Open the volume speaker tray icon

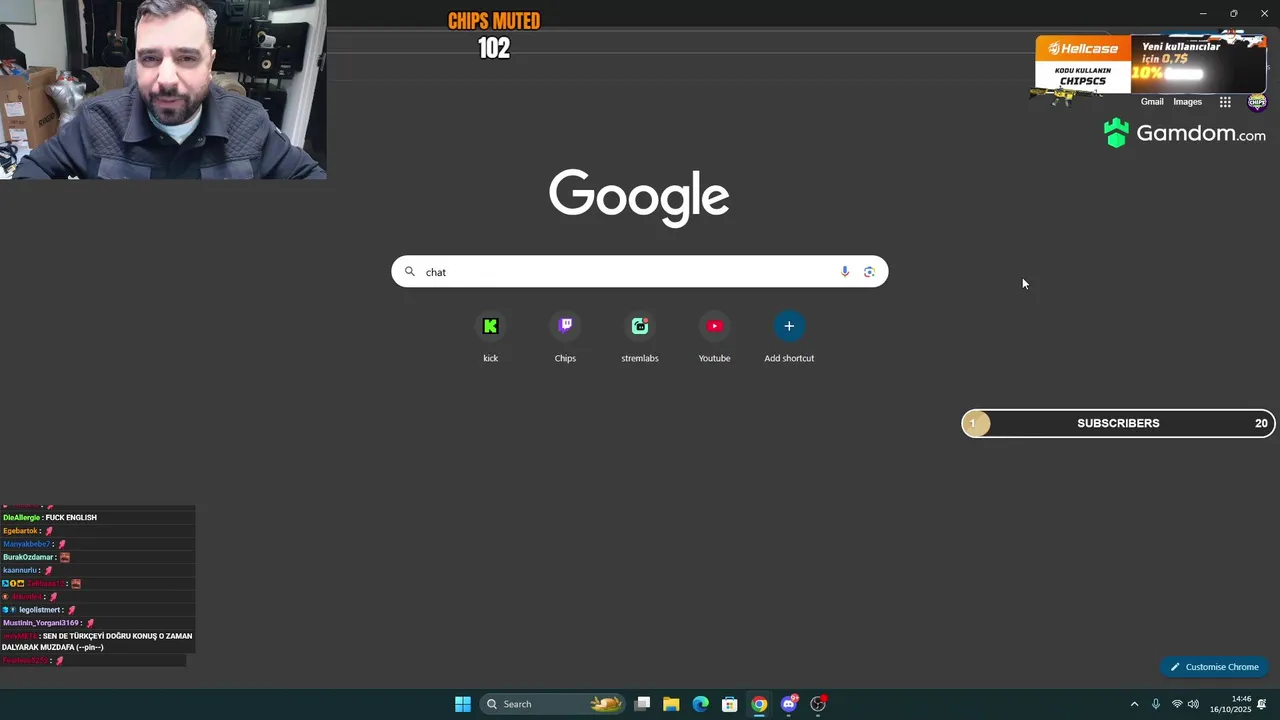click(x=1193, y=704)
